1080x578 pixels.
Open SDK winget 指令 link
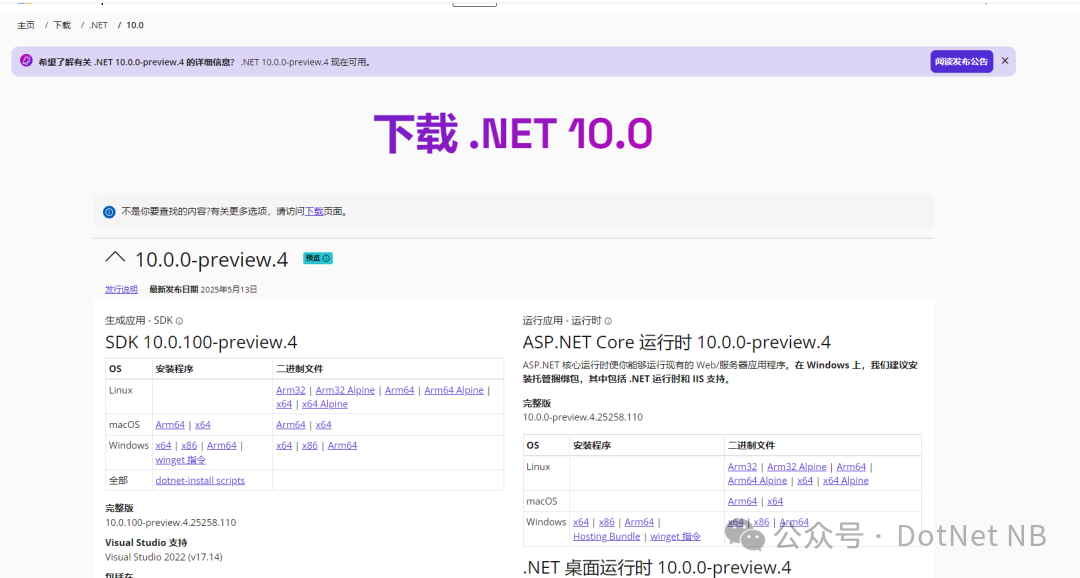180,460
